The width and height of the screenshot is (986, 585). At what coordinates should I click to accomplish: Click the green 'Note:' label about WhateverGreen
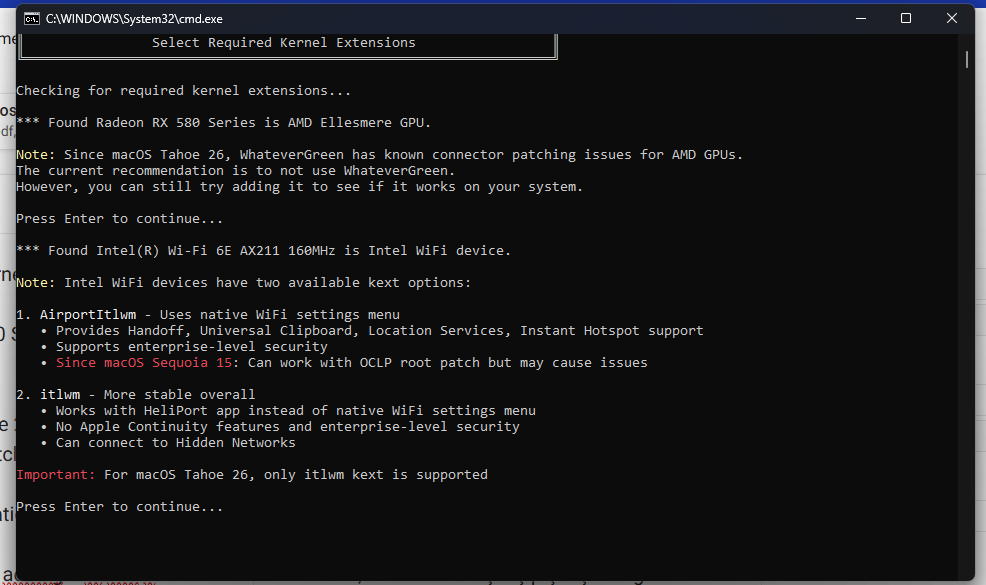(x=36, y=155)
